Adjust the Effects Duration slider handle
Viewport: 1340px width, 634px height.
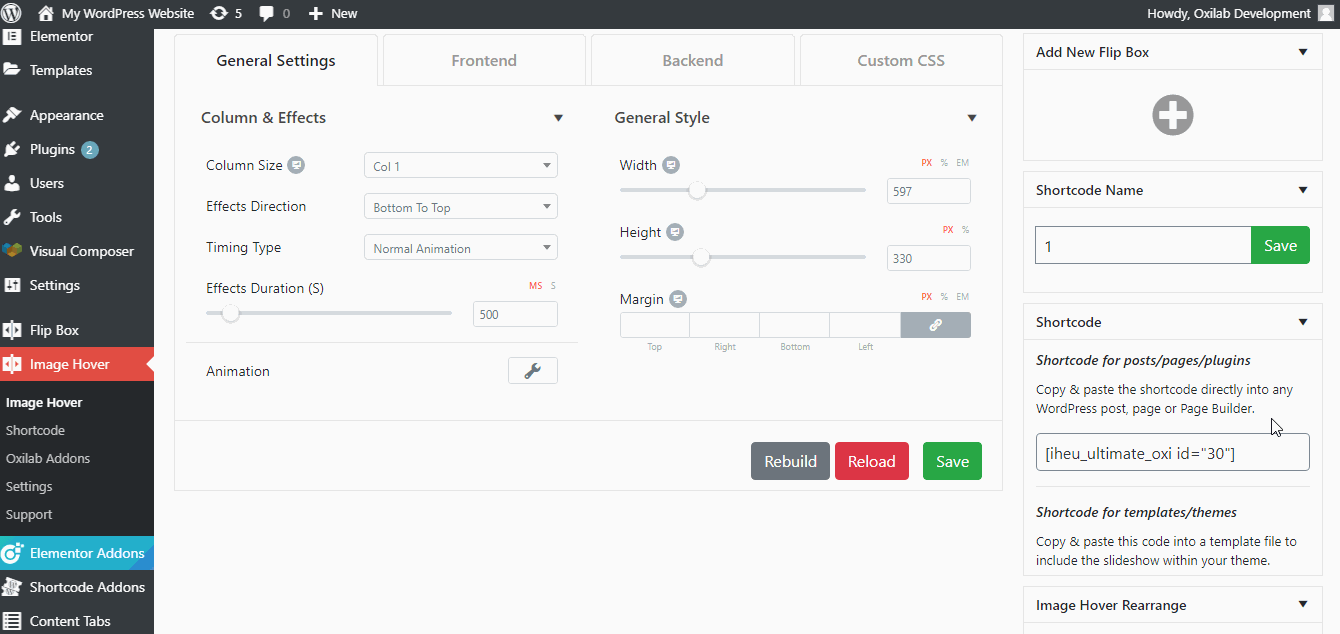[x=231, y=313]
